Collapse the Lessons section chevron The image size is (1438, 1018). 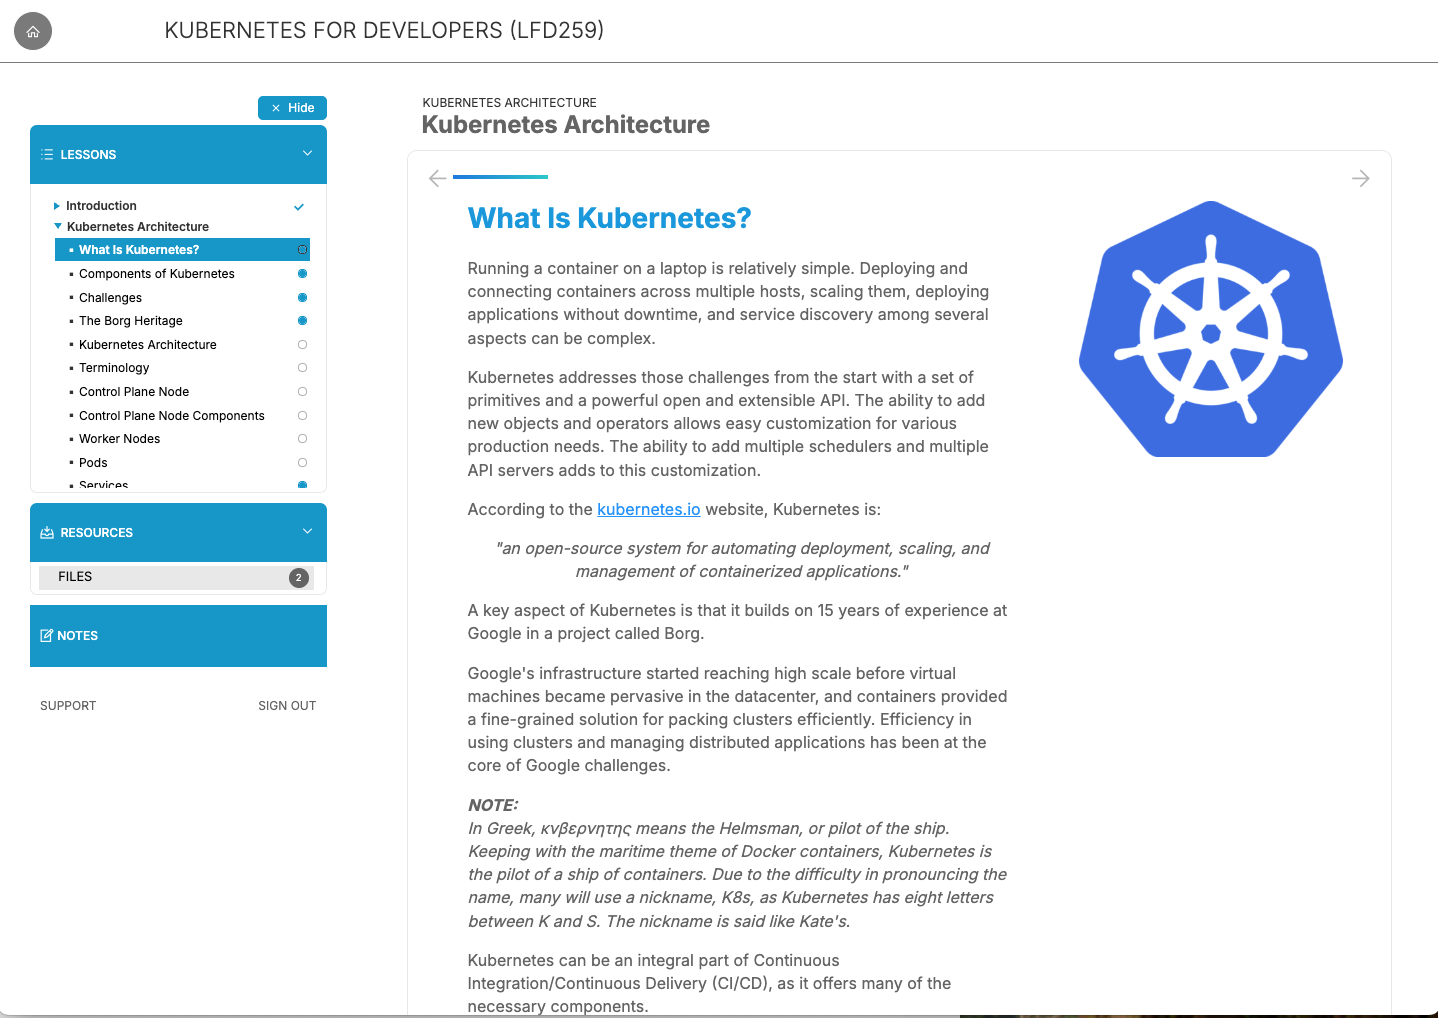click(x=307, y=153)
